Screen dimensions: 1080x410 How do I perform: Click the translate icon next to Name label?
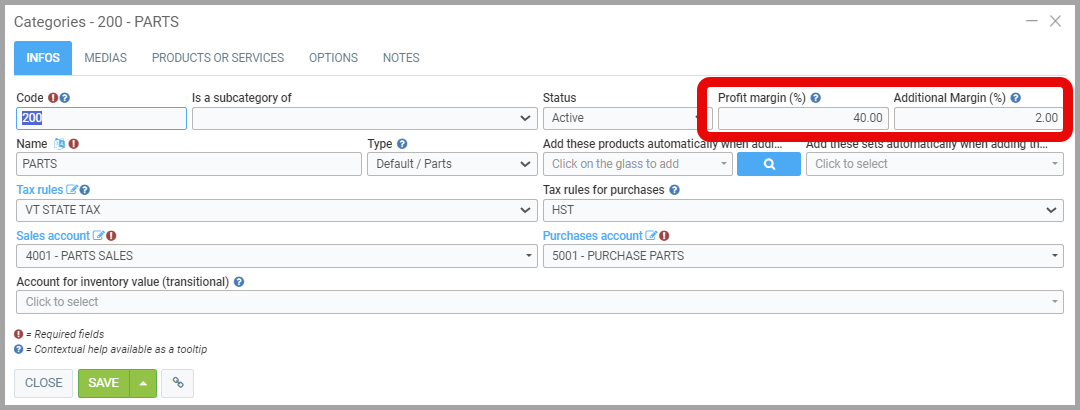point(59,144)
